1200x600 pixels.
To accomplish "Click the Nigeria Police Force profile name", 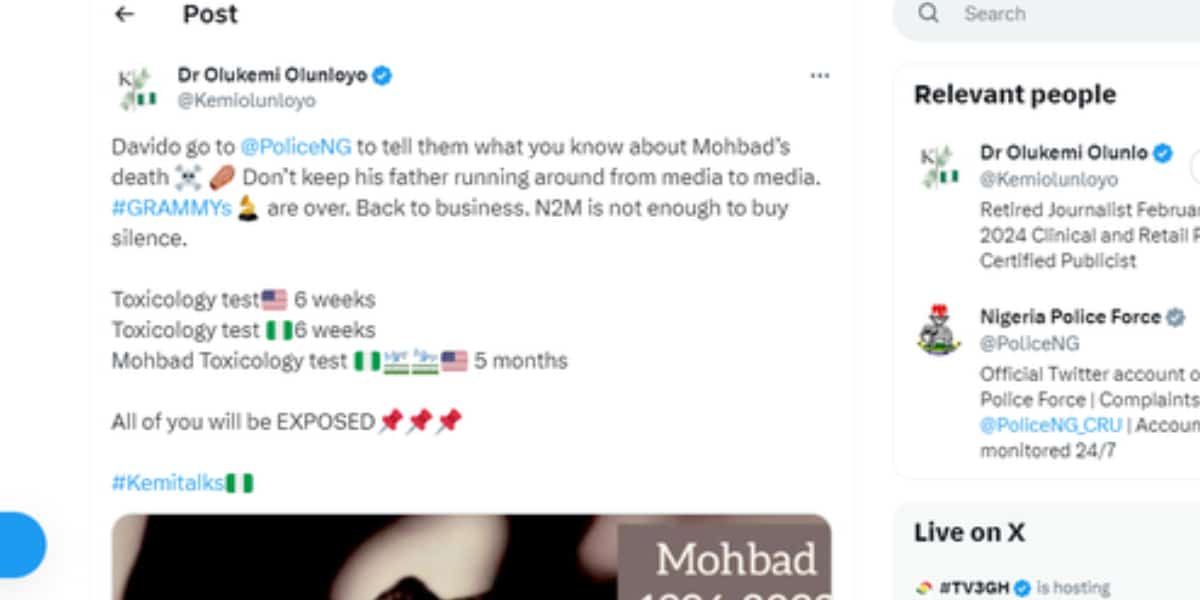I will [1070, 317].
